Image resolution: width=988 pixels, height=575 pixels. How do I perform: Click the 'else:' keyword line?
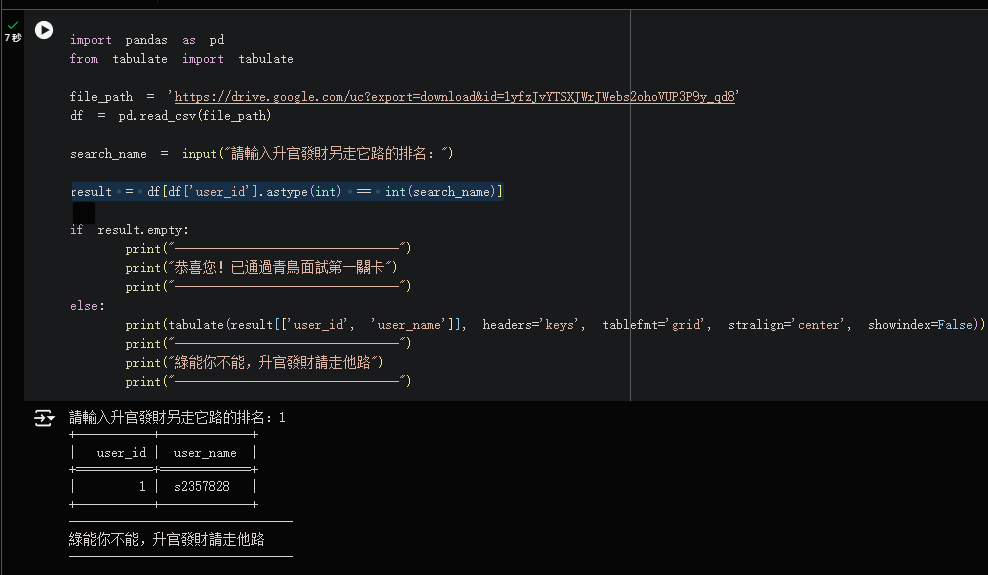(87, 306)
